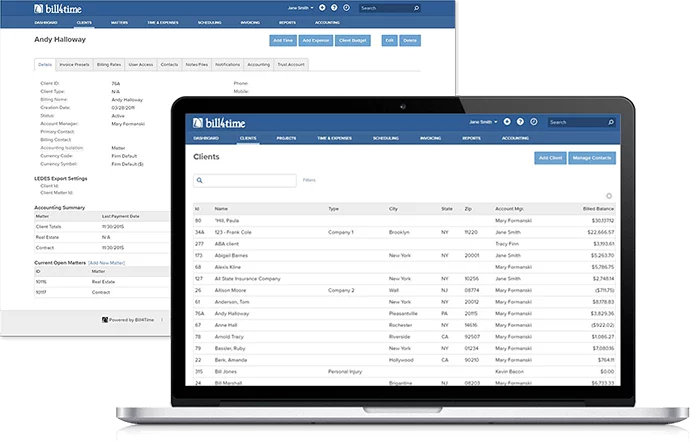Click the Add Time button

click(283, 41)
